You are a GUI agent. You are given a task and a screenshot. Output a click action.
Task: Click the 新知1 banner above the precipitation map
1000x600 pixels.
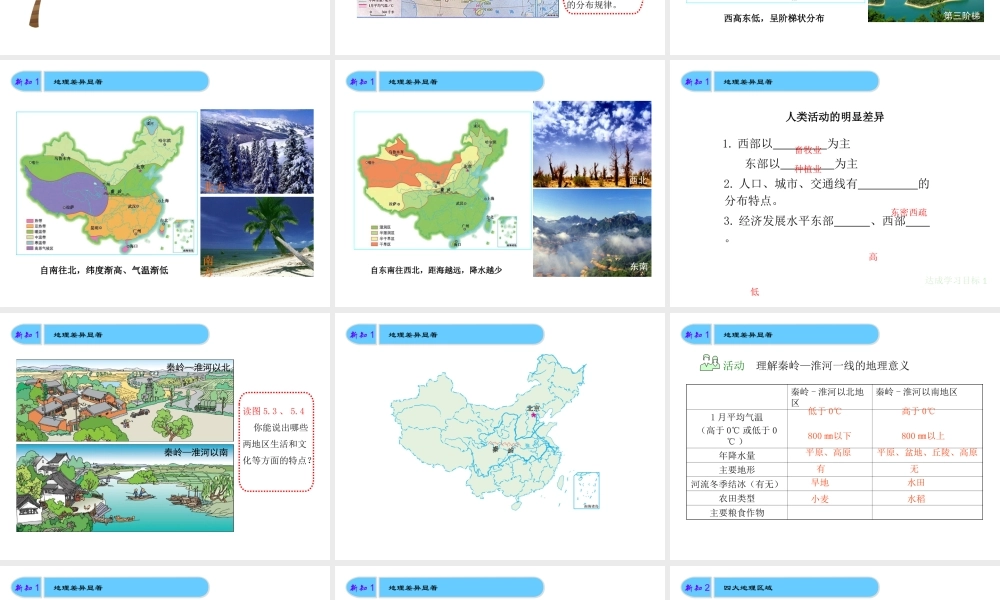pos(445,82)
